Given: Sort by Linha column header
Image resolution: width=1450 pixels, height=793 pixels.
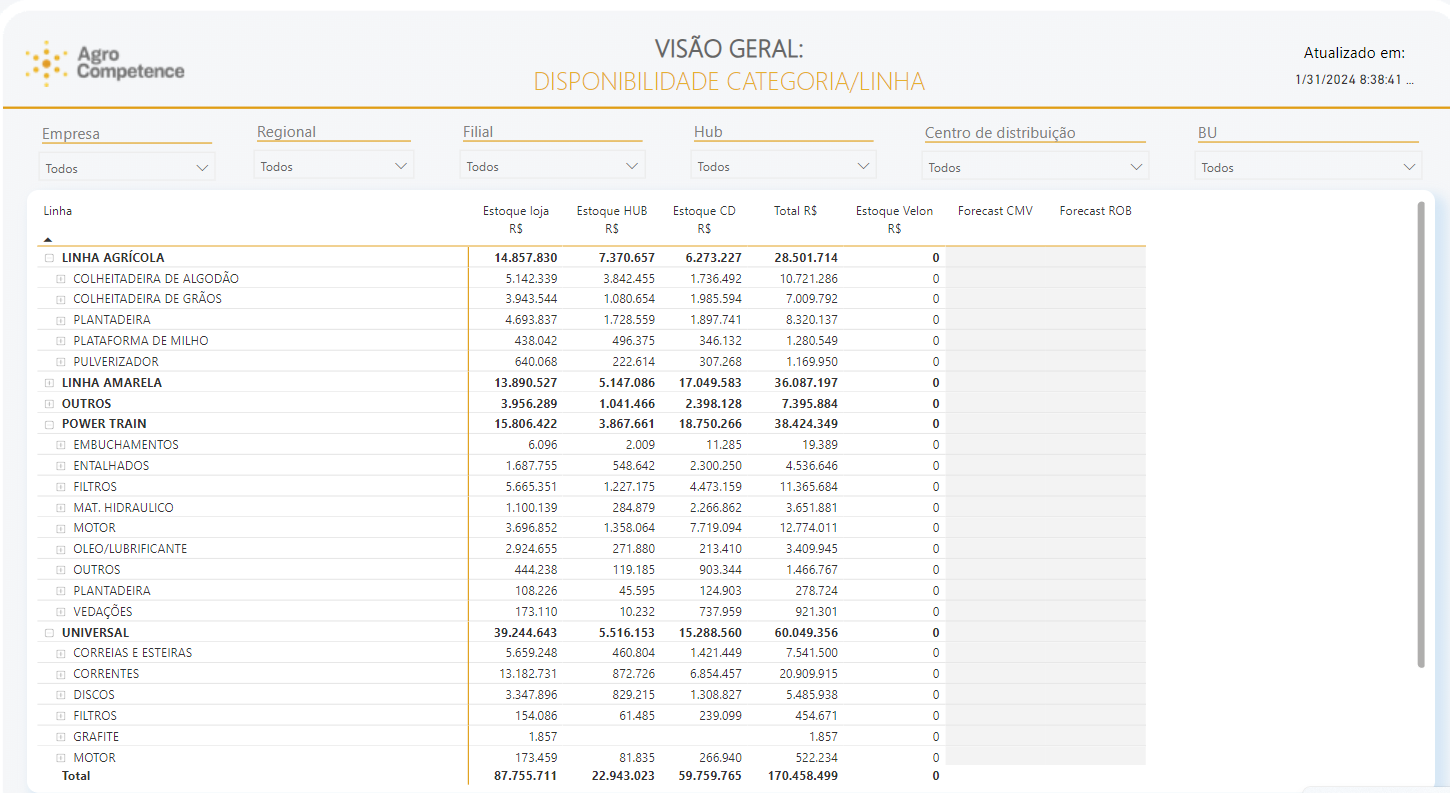Looking at the screenshot, I should click(x=58, y=211).
